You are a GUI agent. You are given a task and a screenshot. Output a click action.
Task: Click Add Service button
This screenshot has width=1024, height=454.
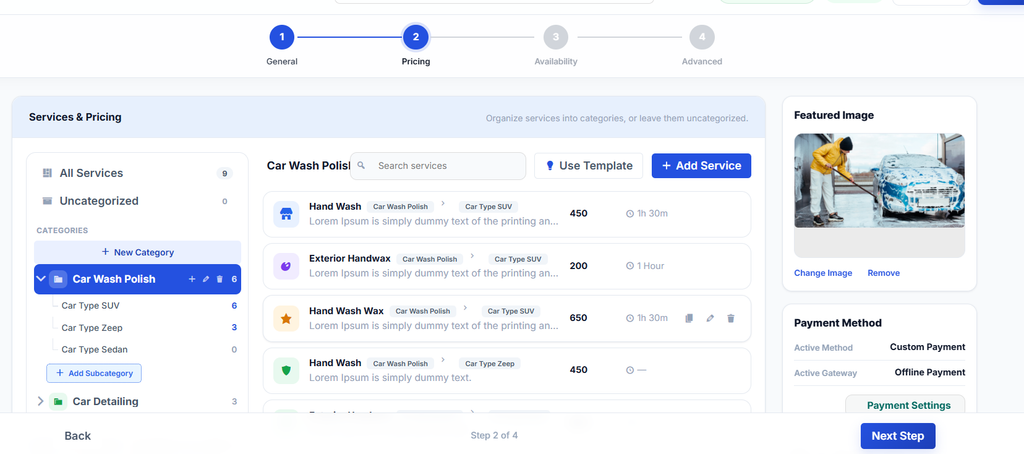701,166
